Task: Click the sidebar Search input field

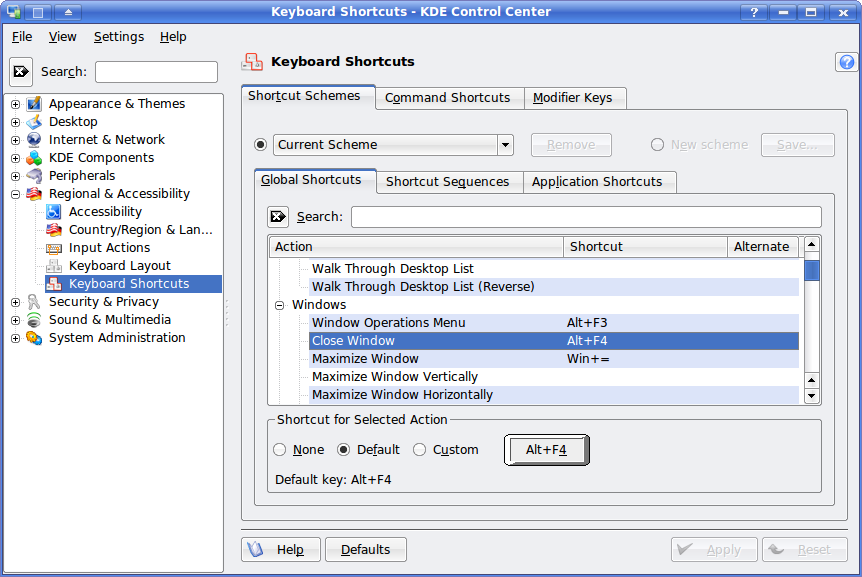Action: click(x=156, y=72)
